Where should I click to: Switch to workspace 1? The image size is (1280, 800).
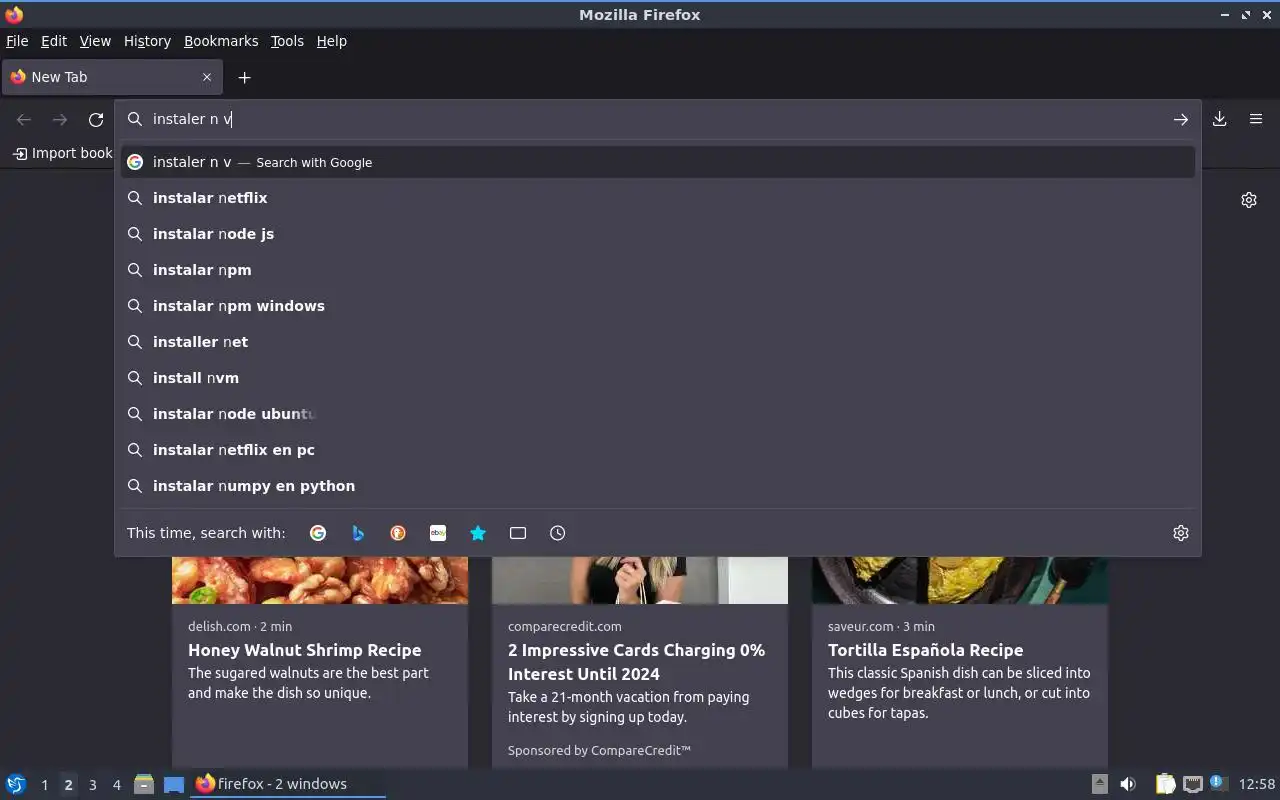point(44,785)
